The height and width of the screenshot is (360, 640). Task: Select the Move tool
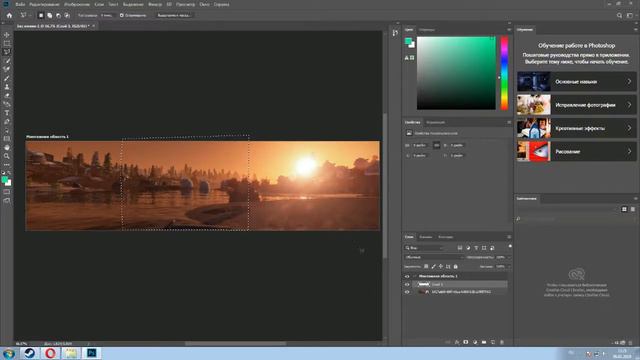pyautogui.click(x=7, y=35)
